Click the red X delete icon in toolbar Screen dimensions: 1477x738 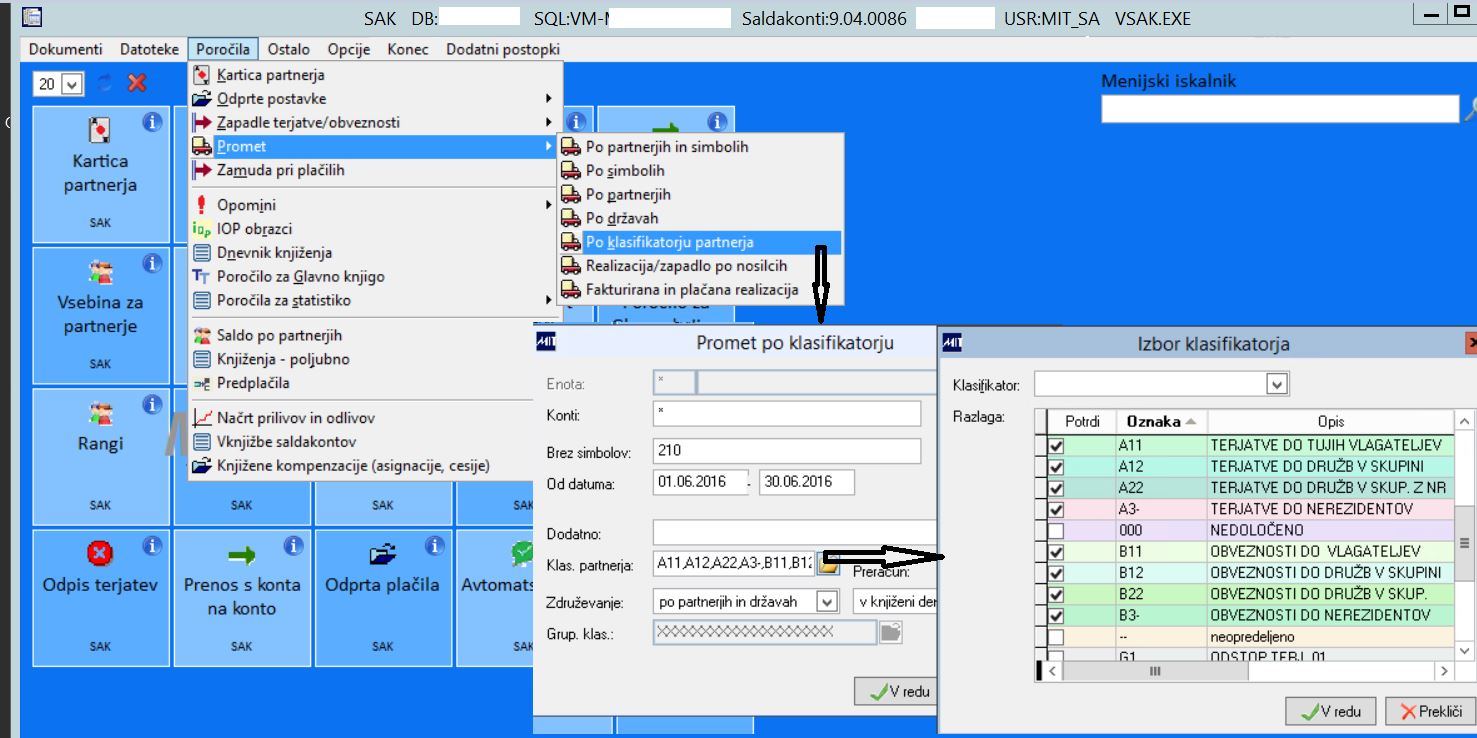[137, 84]
